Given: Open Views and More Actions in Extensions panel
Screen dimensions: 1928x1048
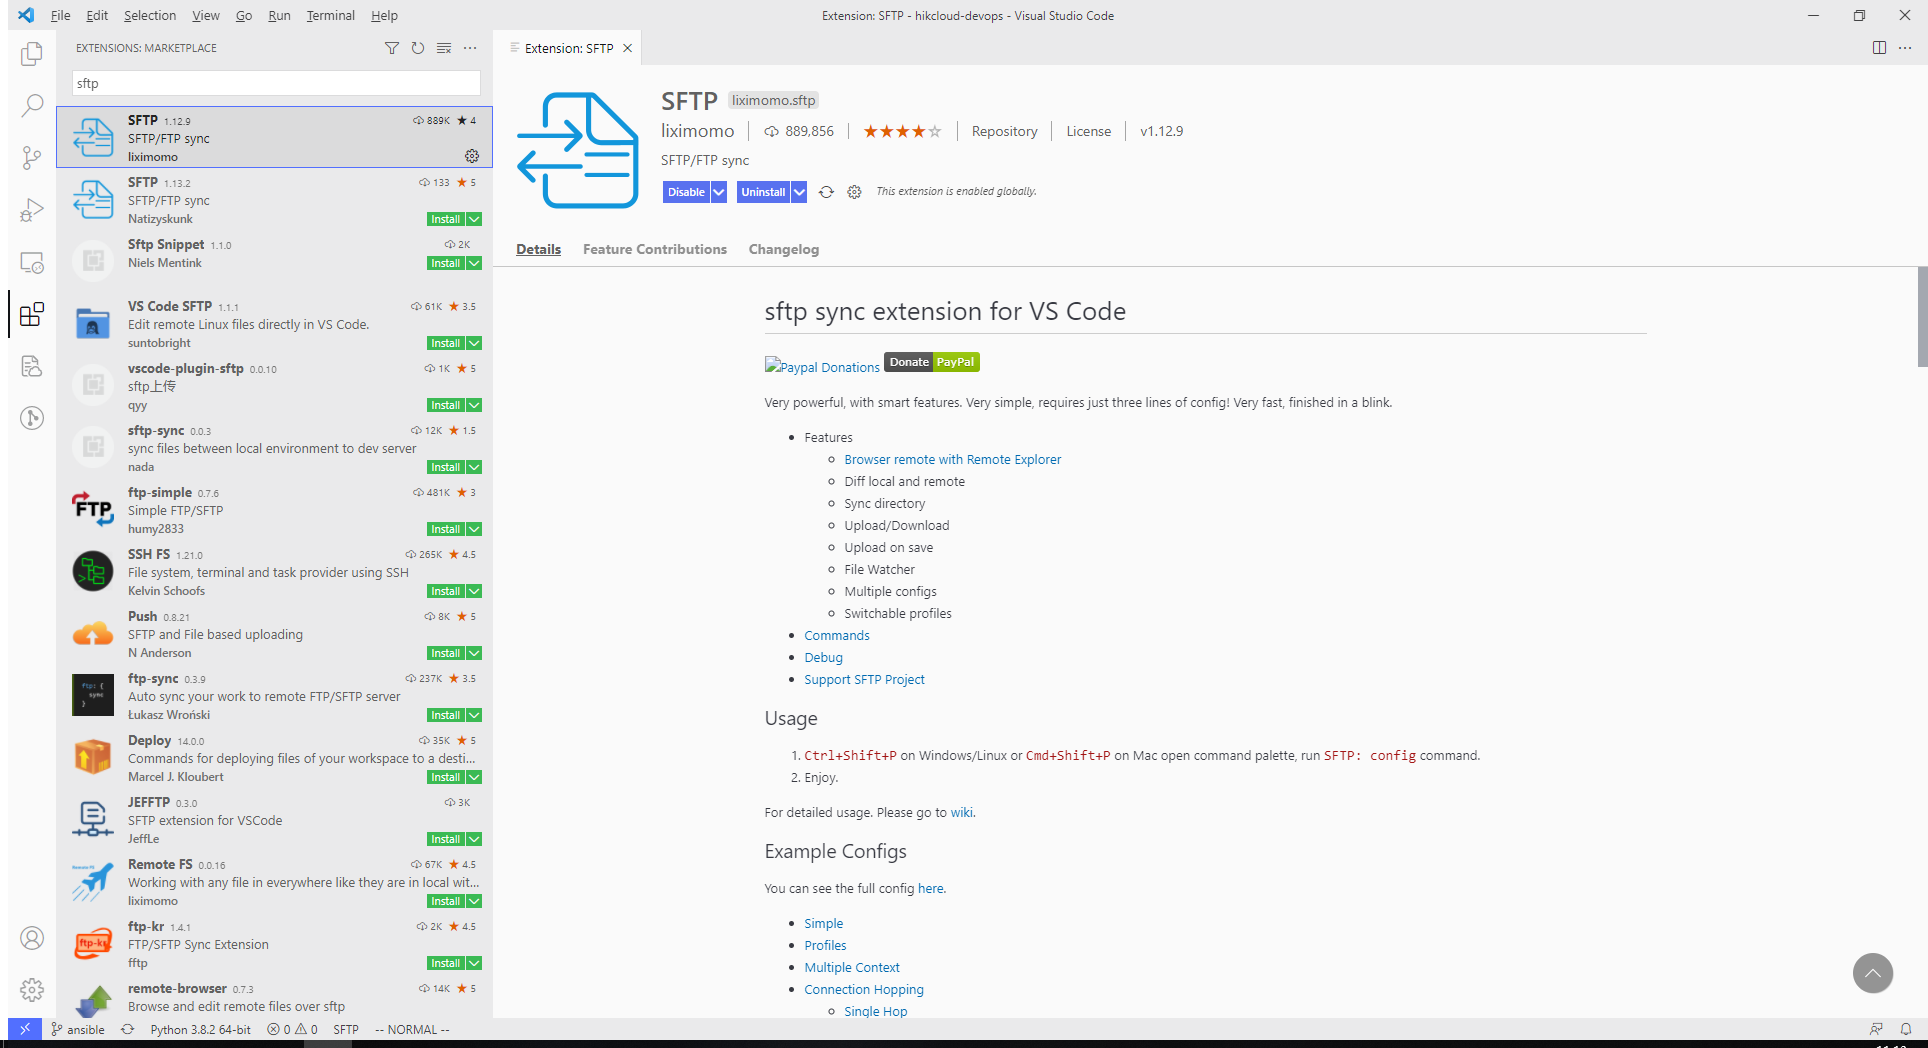Looking at the screenshot, I should point(470,48).
